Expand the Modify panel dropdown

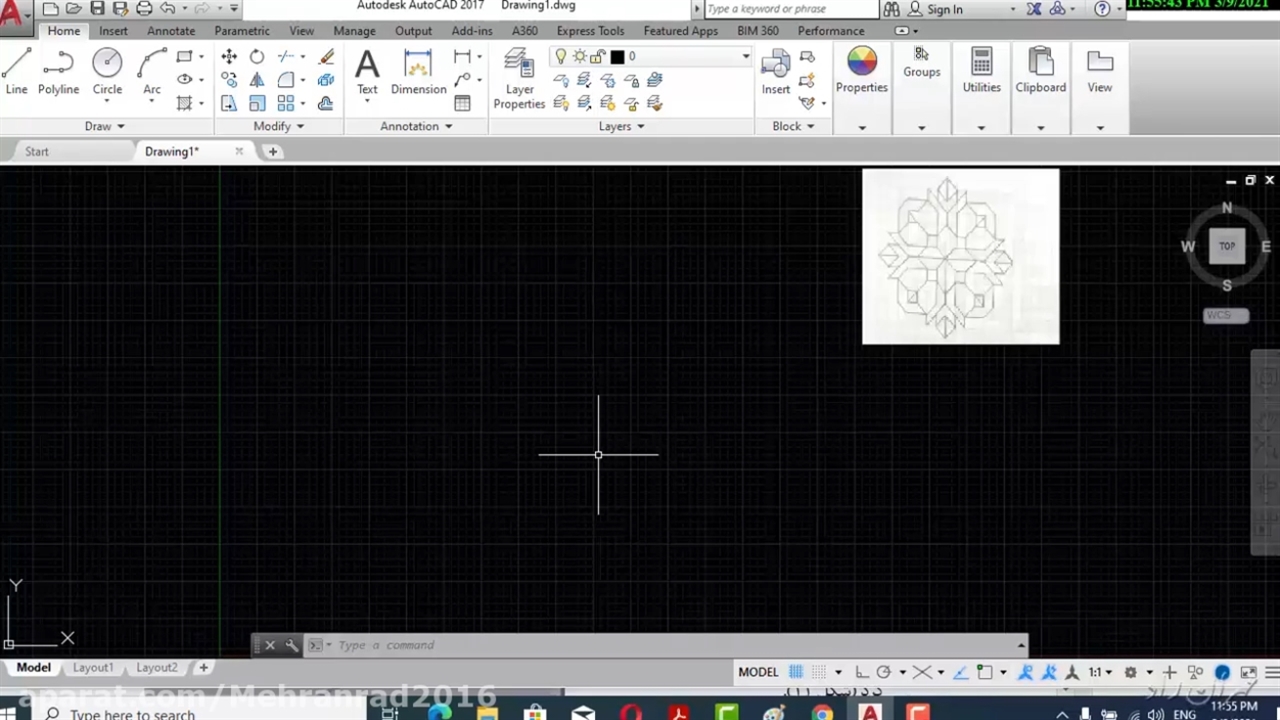279,127
